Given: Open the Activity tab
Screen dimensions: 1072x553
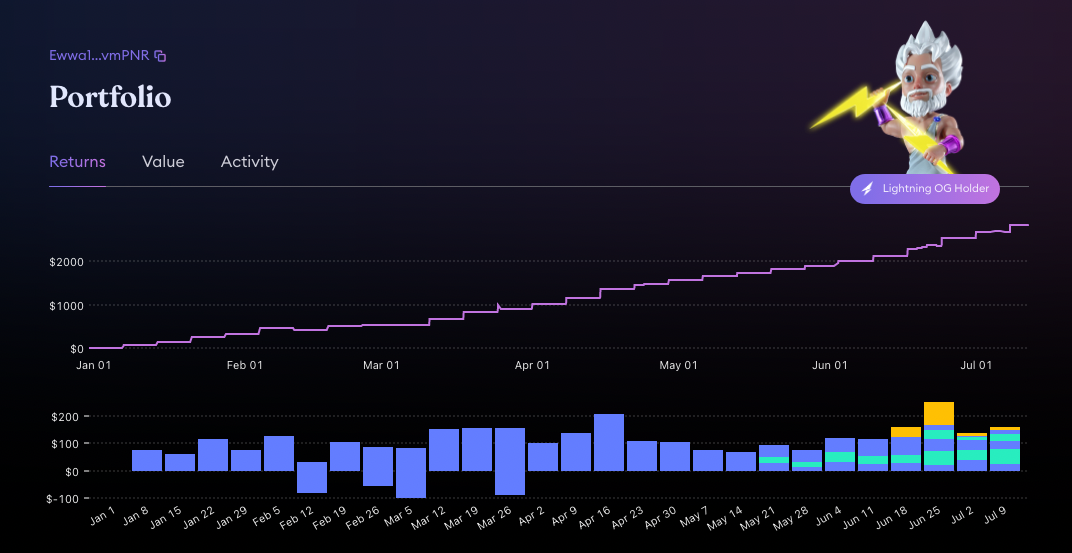Looking at the screenshot, I should pos(250,162).
